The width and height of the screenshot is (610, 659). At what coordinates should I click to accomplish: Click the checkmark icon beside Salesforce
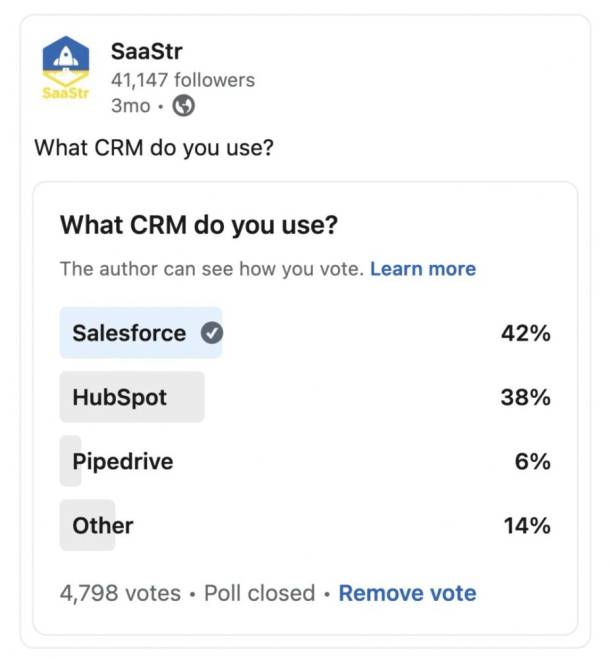coord(211,333)
